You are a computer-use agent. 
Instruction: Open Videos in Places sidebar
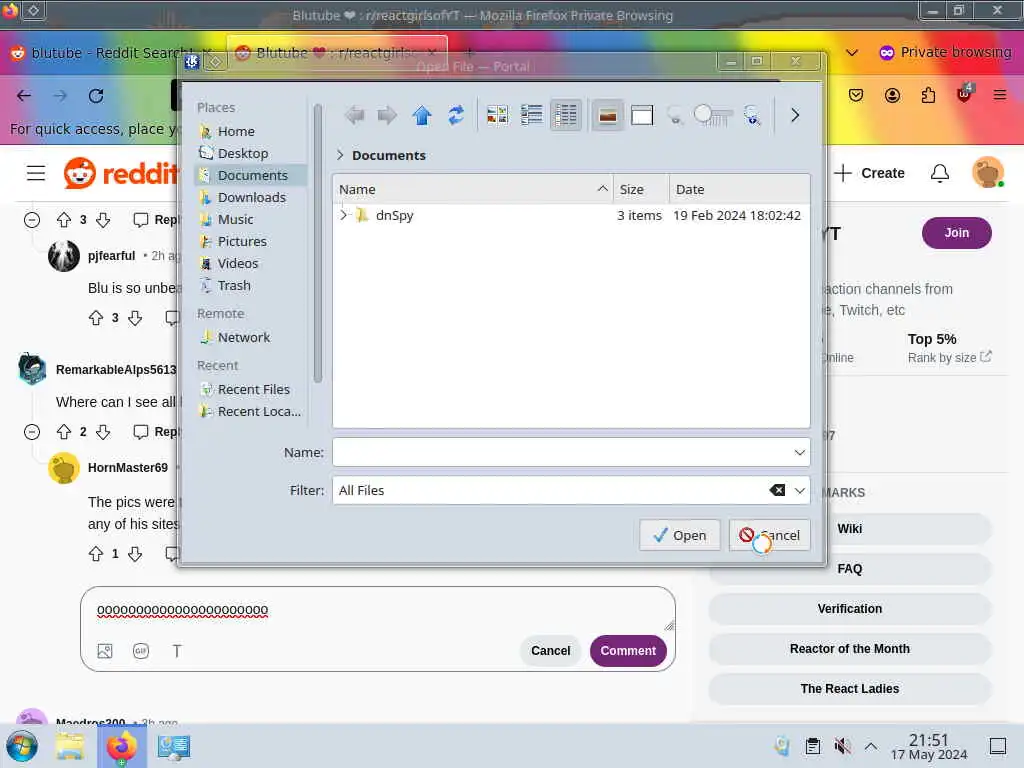(251, 263)
